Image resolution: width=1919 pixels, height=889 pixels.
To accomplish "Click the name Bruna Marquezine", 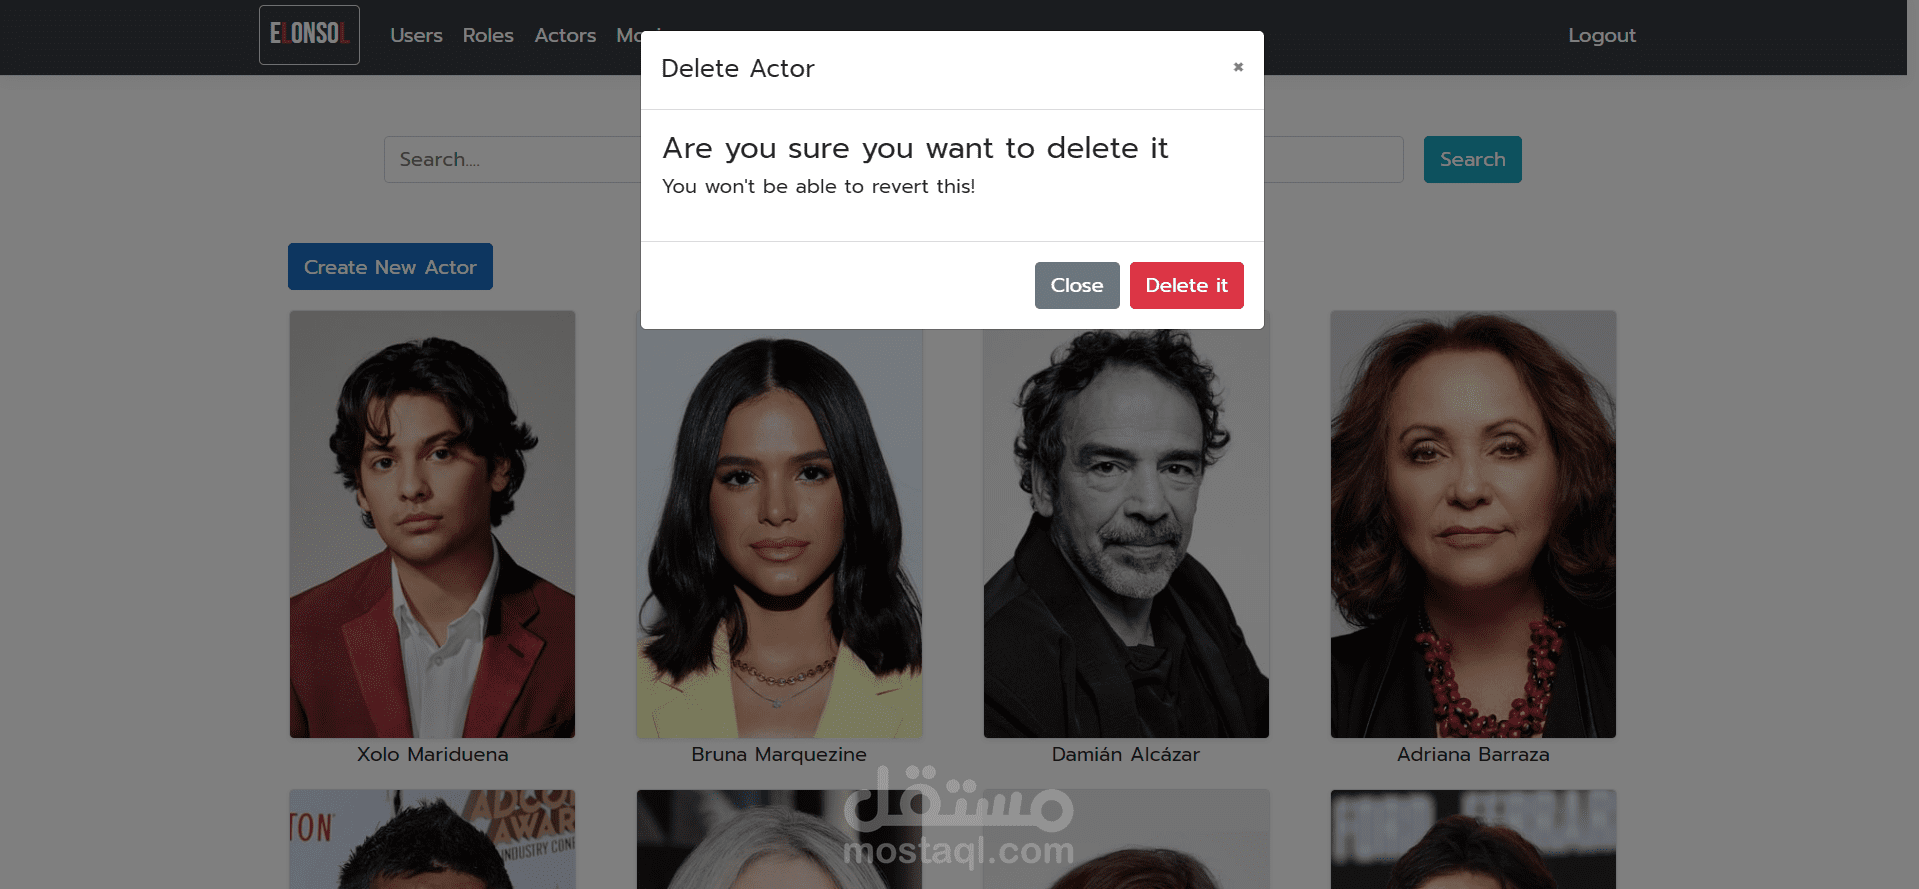I will [779, 754].
